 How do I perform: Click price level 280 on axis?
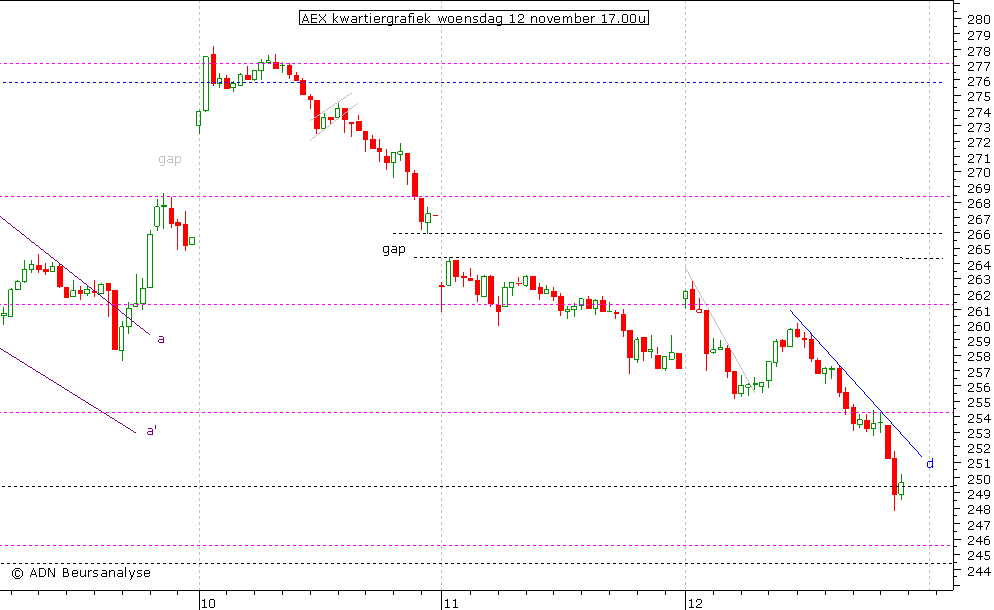pyautogui.click(x=978, y=19)
